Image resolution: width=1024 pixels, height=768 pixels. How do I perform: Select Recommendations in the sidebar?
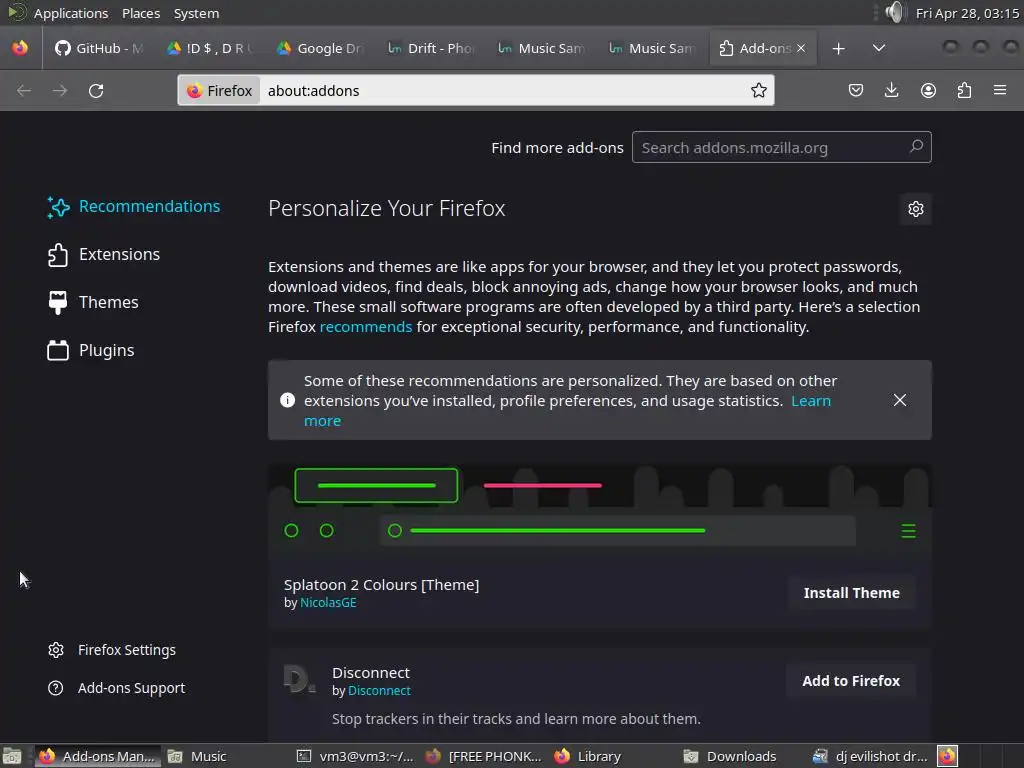(x=134, y=206)
